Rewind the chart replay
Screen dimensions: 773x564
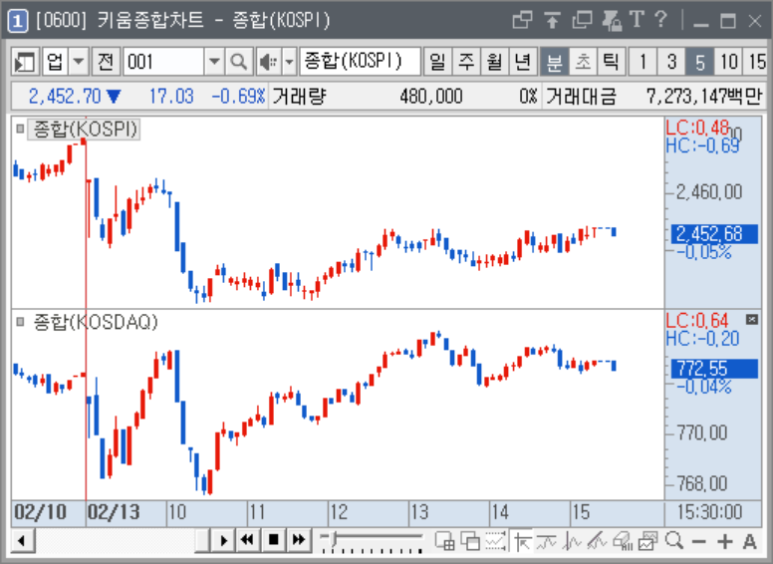point(247,540)
